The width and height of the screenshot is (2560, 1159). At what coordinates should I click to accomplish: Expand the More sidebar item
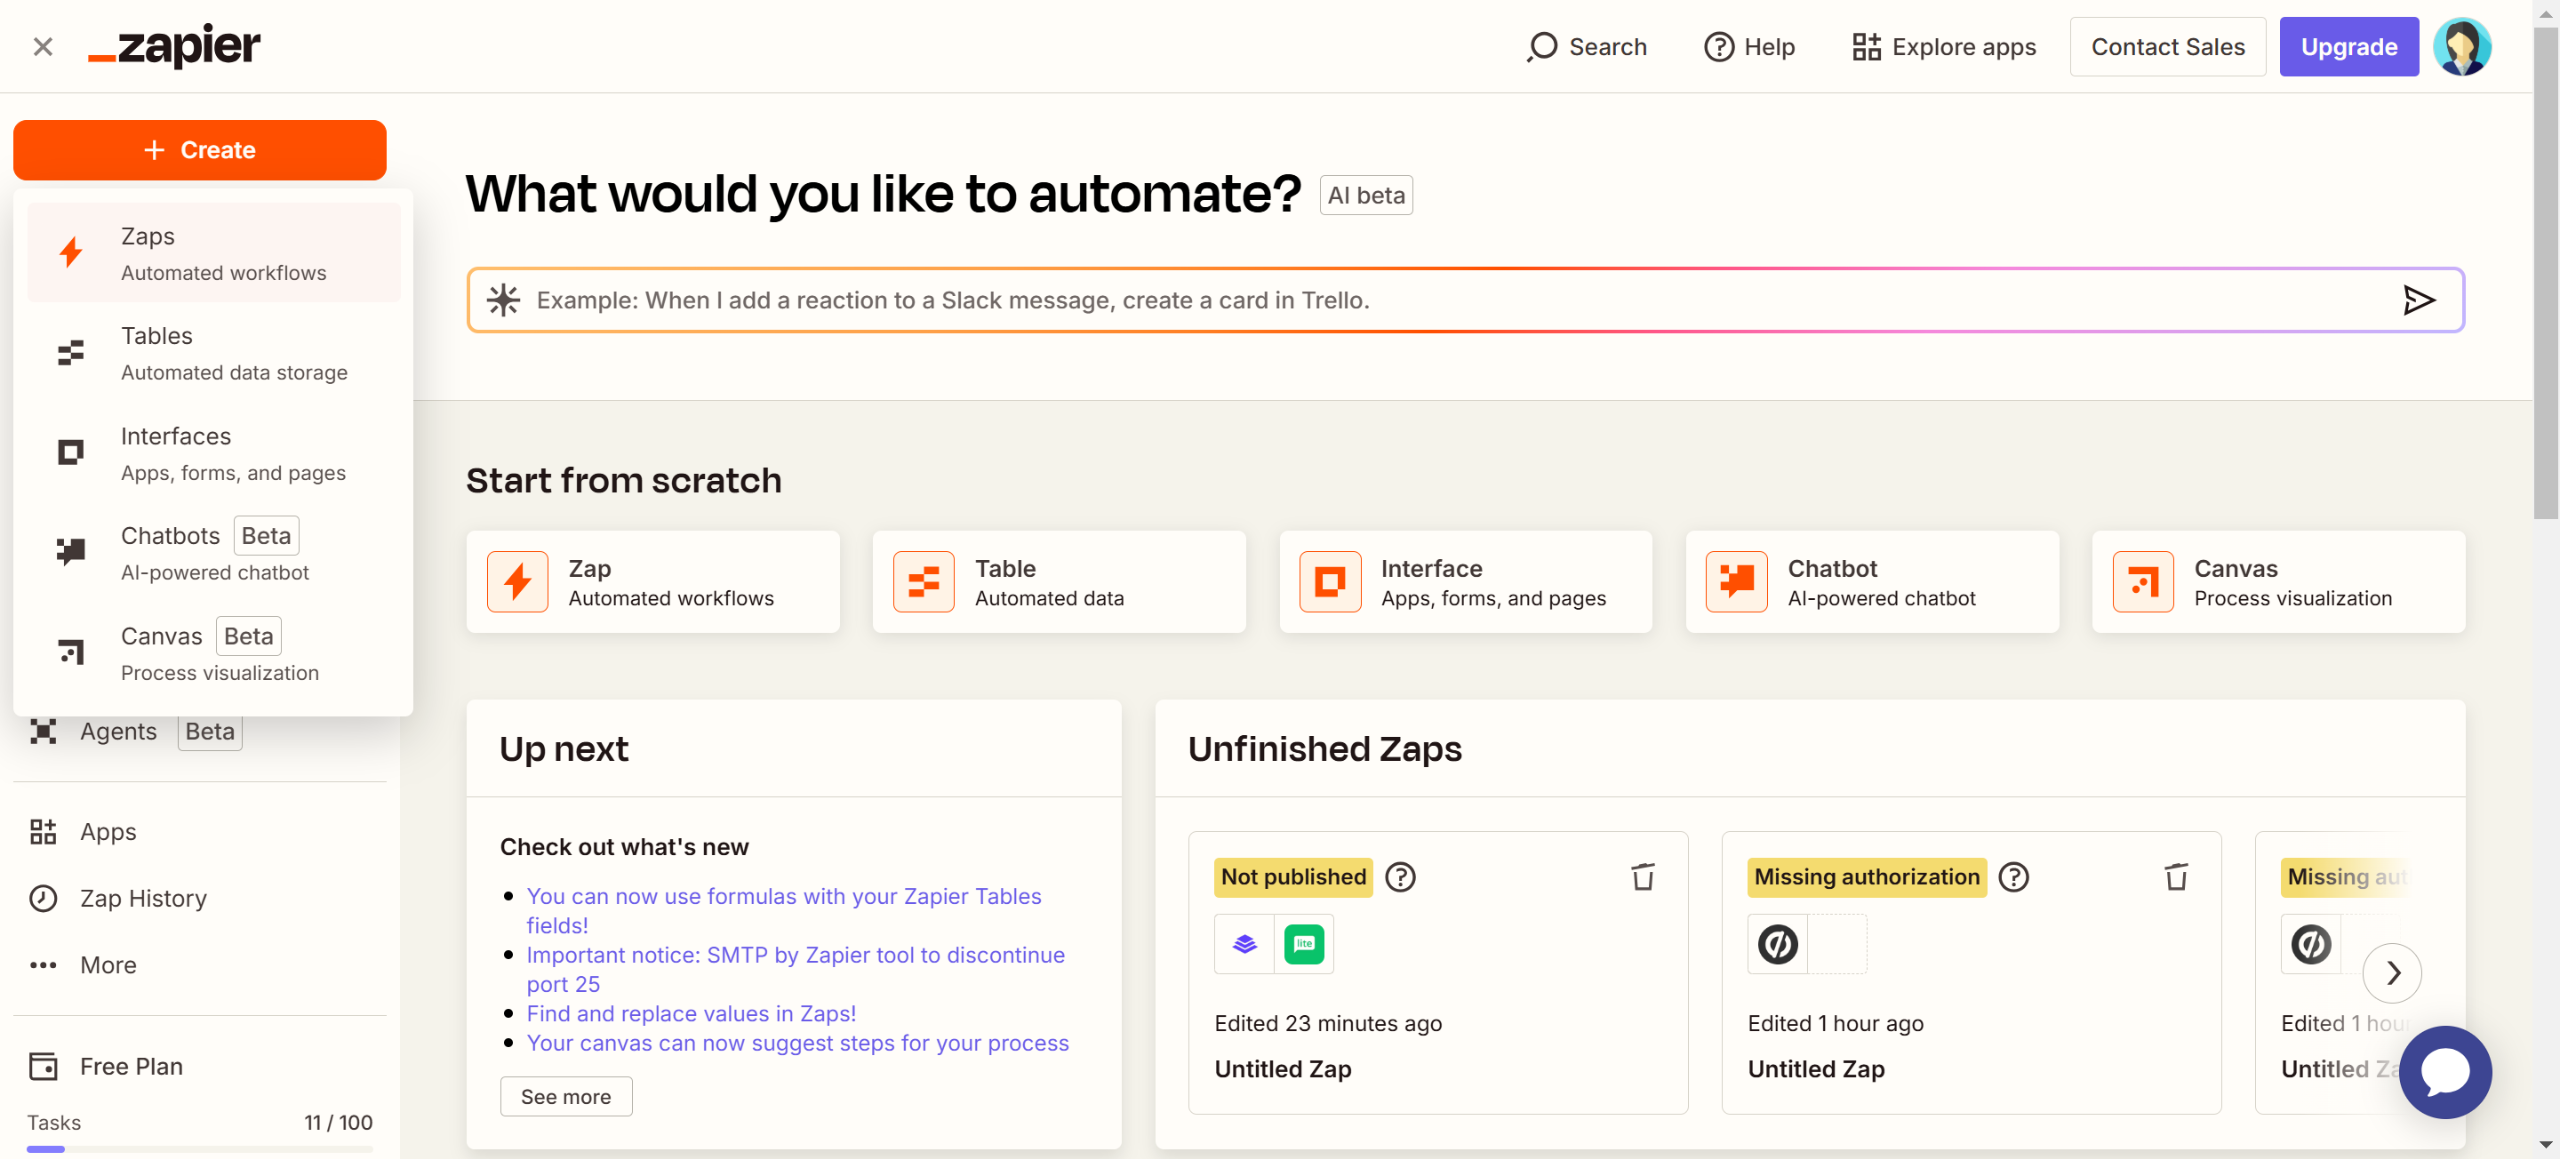coord(84,966)
